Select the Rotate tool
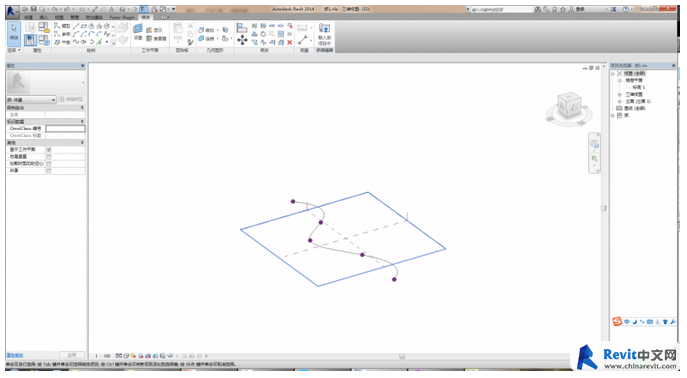The height and width of the screenshot is (378, 687). 263,34
